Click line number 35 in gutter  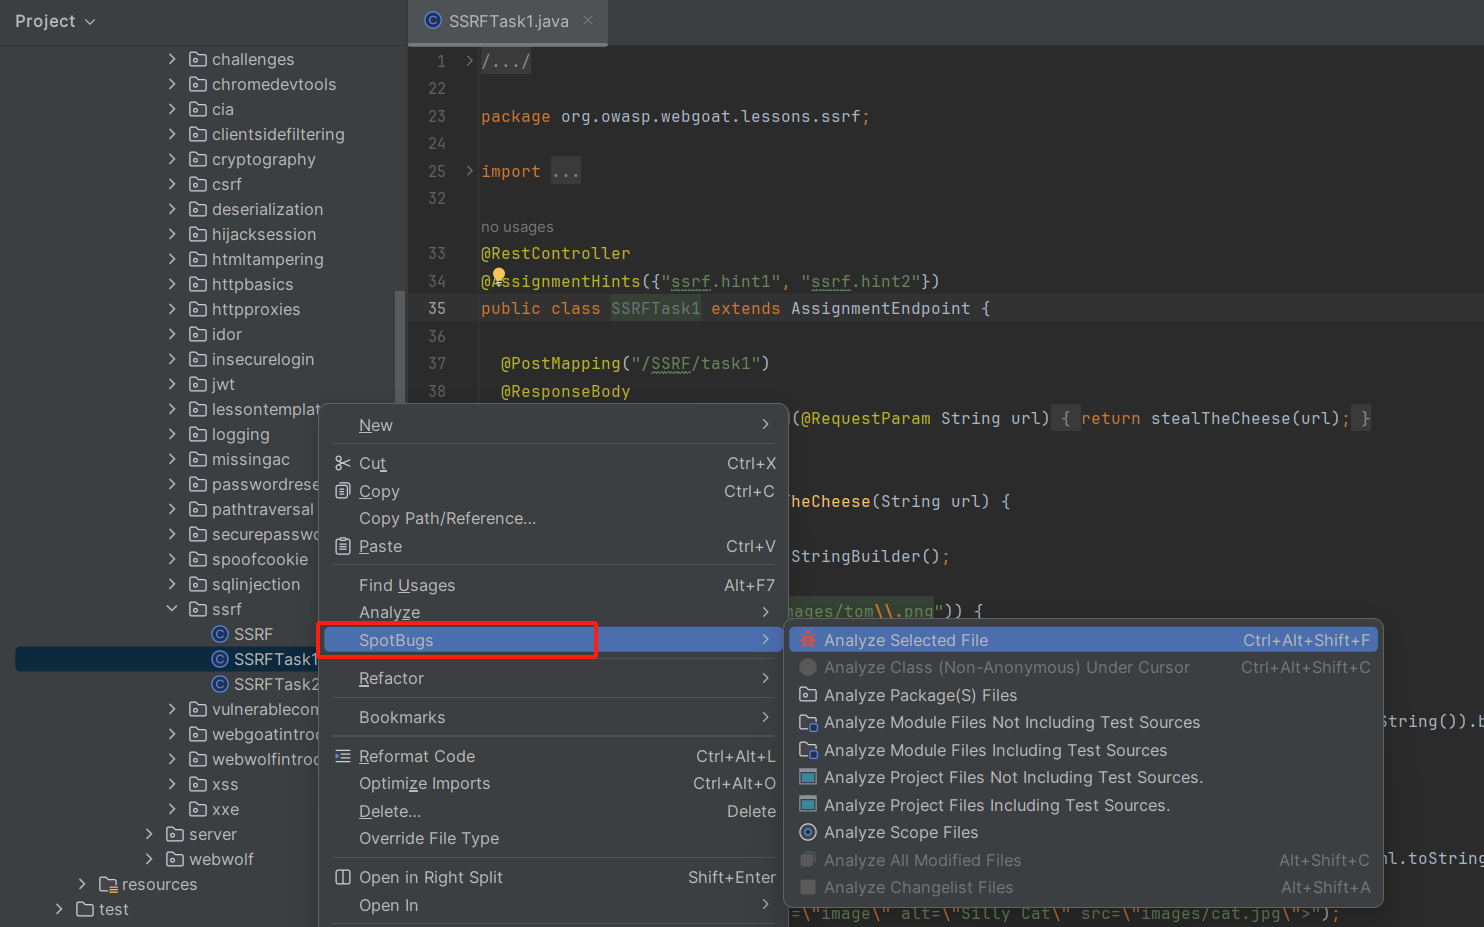point(436,308)
